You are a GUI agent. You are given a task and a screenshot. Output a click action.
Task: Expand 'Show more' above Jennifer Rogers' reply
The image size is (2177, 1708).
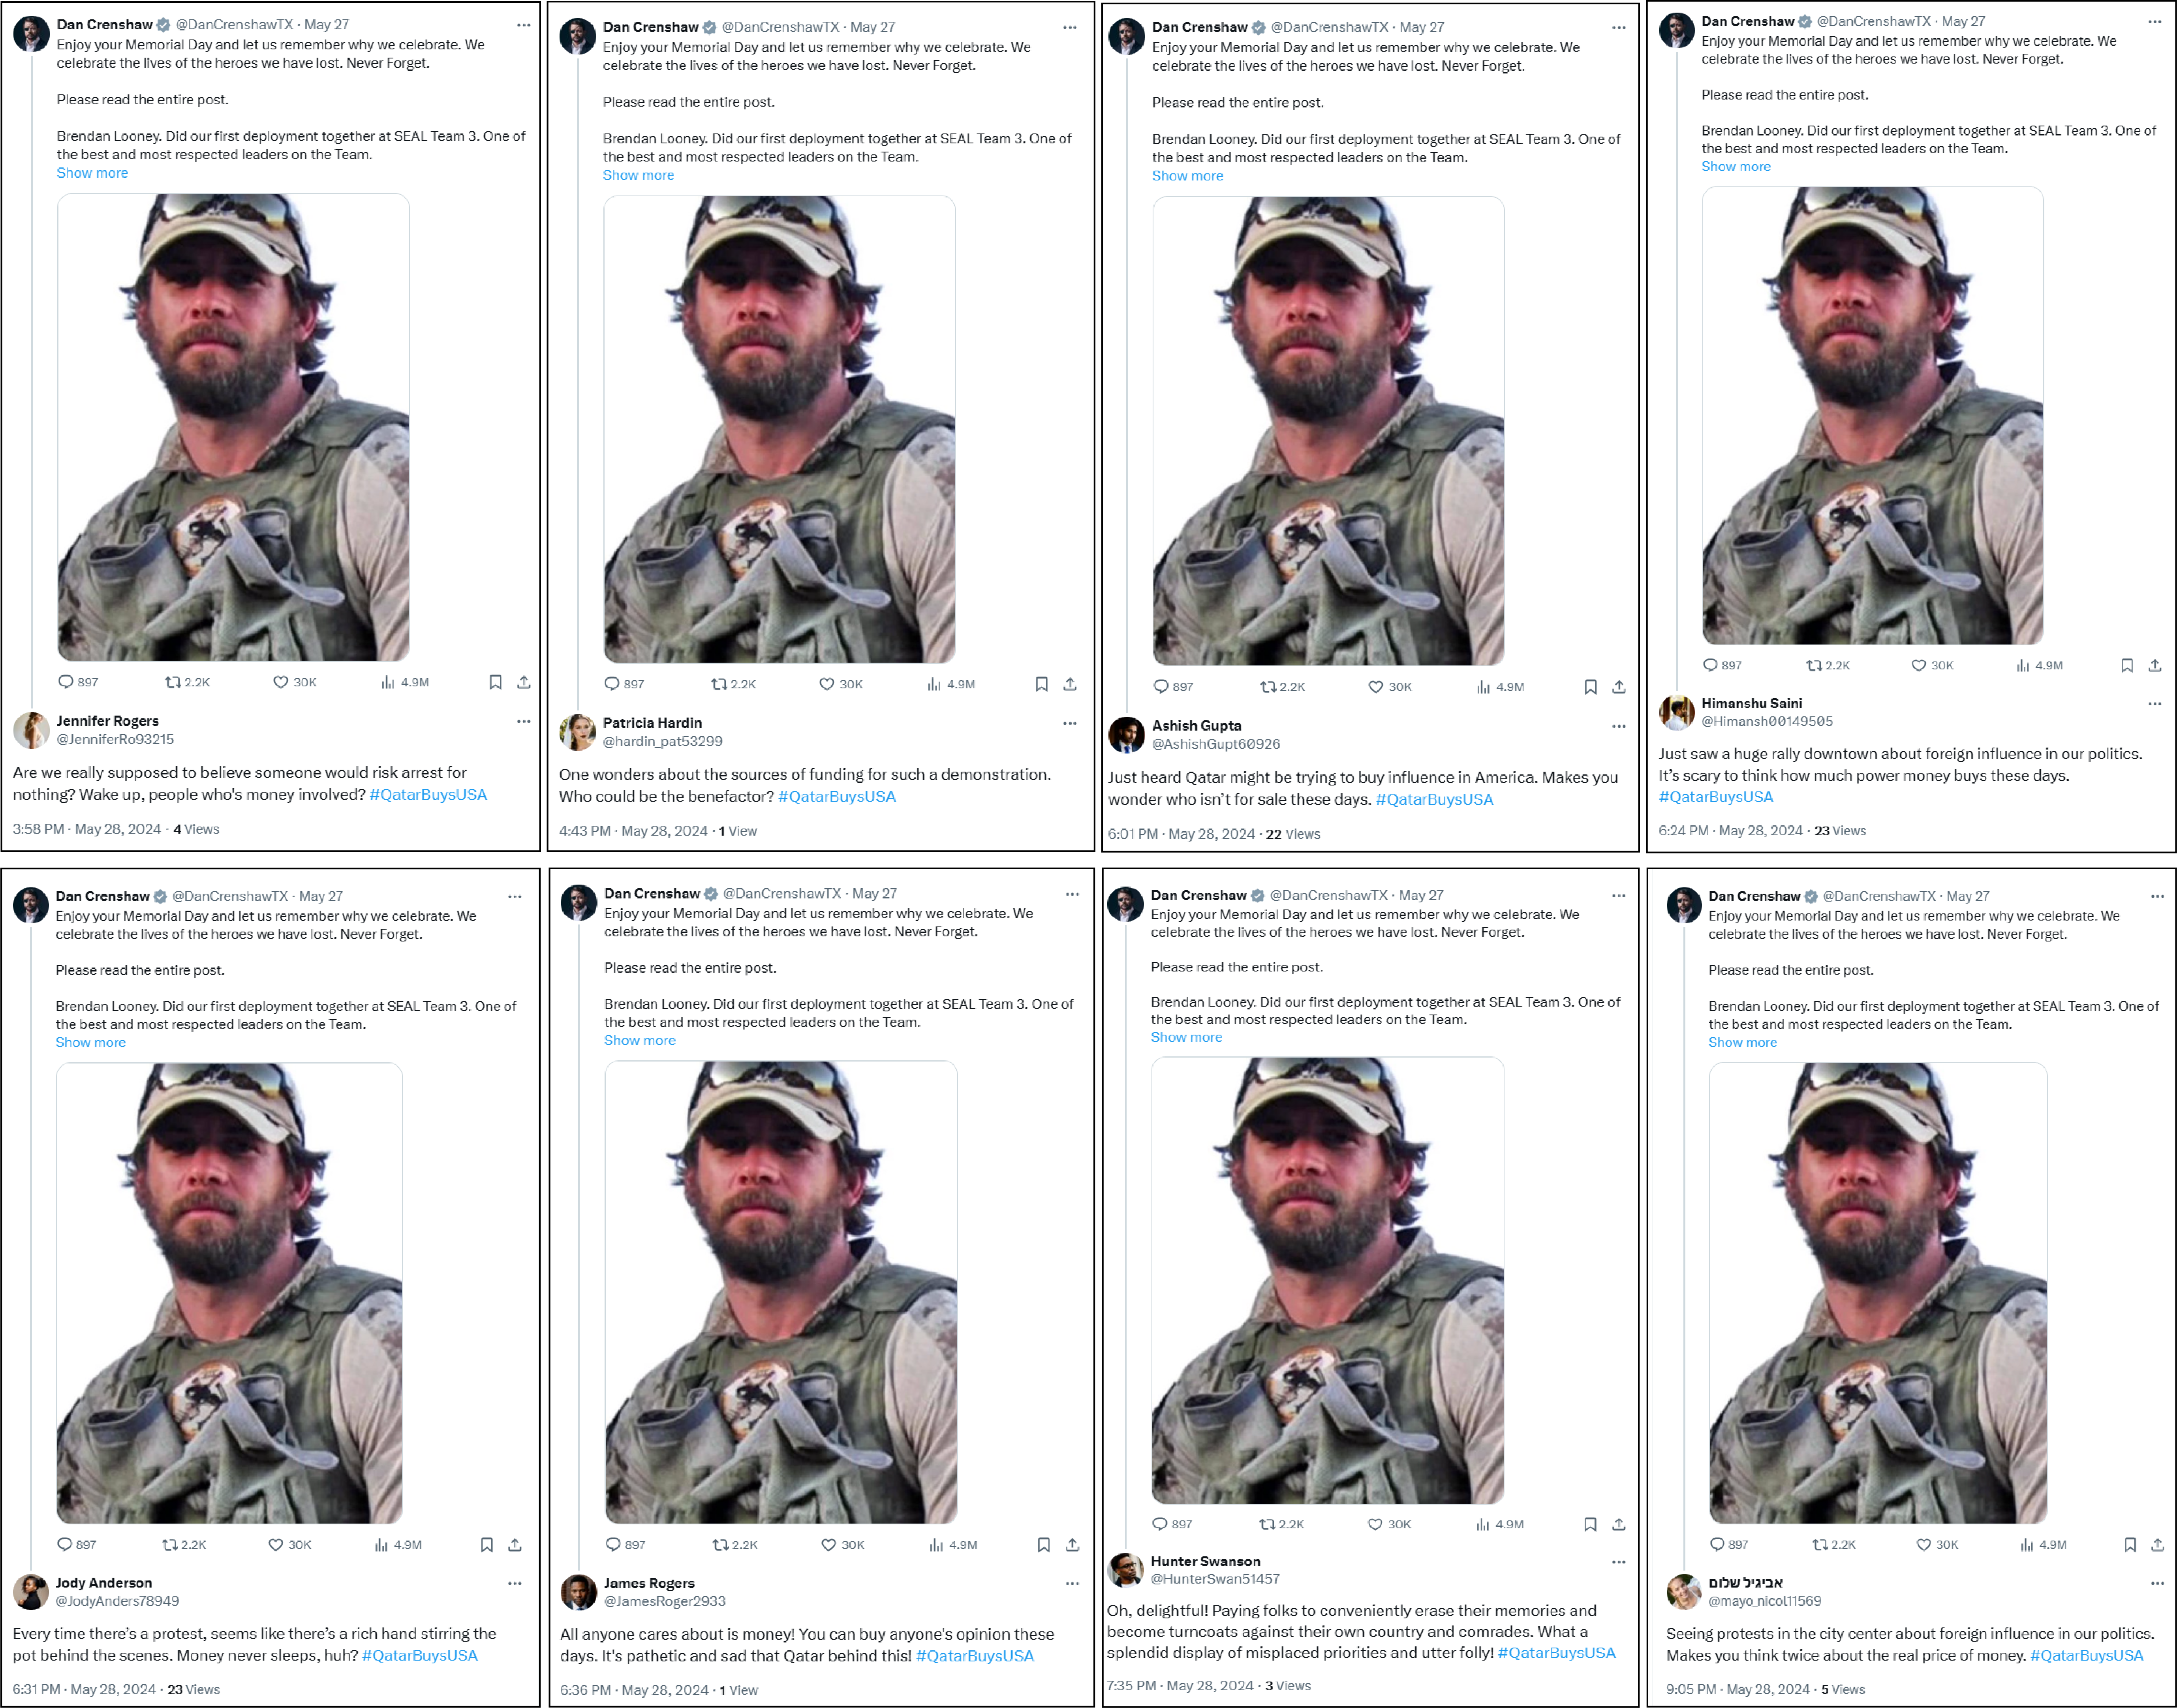point(92,173)
